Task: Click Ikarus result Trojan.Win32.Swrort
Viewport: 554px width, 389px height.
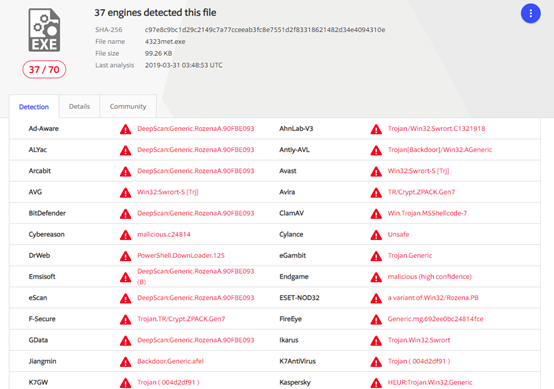Action: pyautogui.click(x=419, y=340)
